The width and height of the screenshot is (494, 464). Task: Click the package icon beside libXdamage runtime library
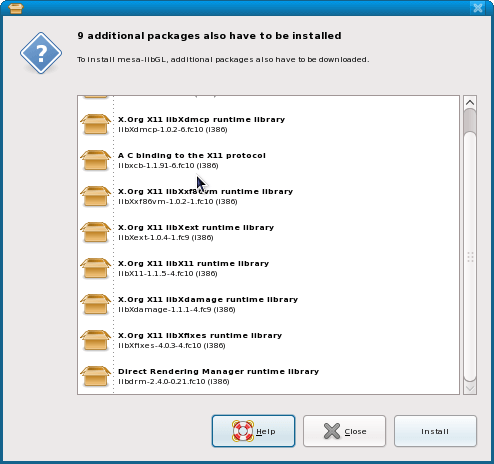[95, 304]
